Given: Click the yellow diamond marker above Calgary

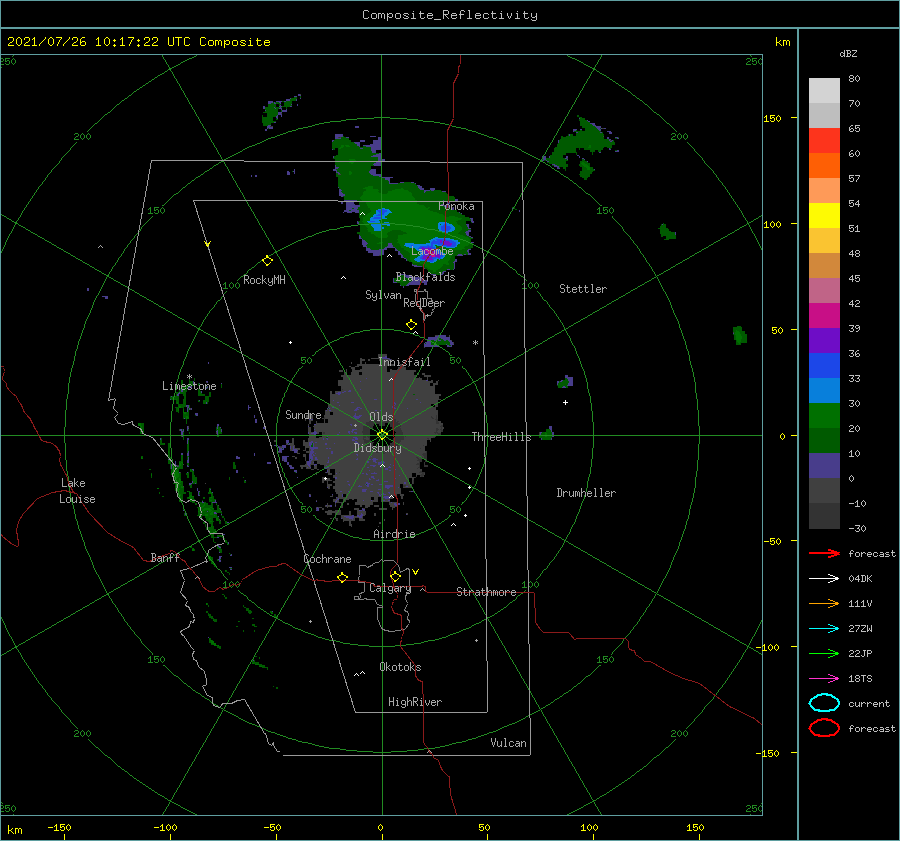Looking at the screenshot, I should (395, 576).
